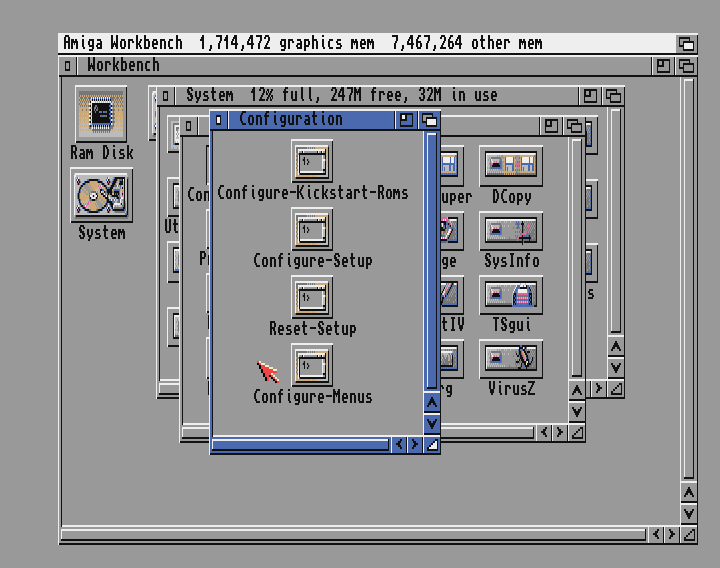The width and height of the screenshot is (720, 568).
Task: Click Configuration window size gadget
Action: point(432,444)
